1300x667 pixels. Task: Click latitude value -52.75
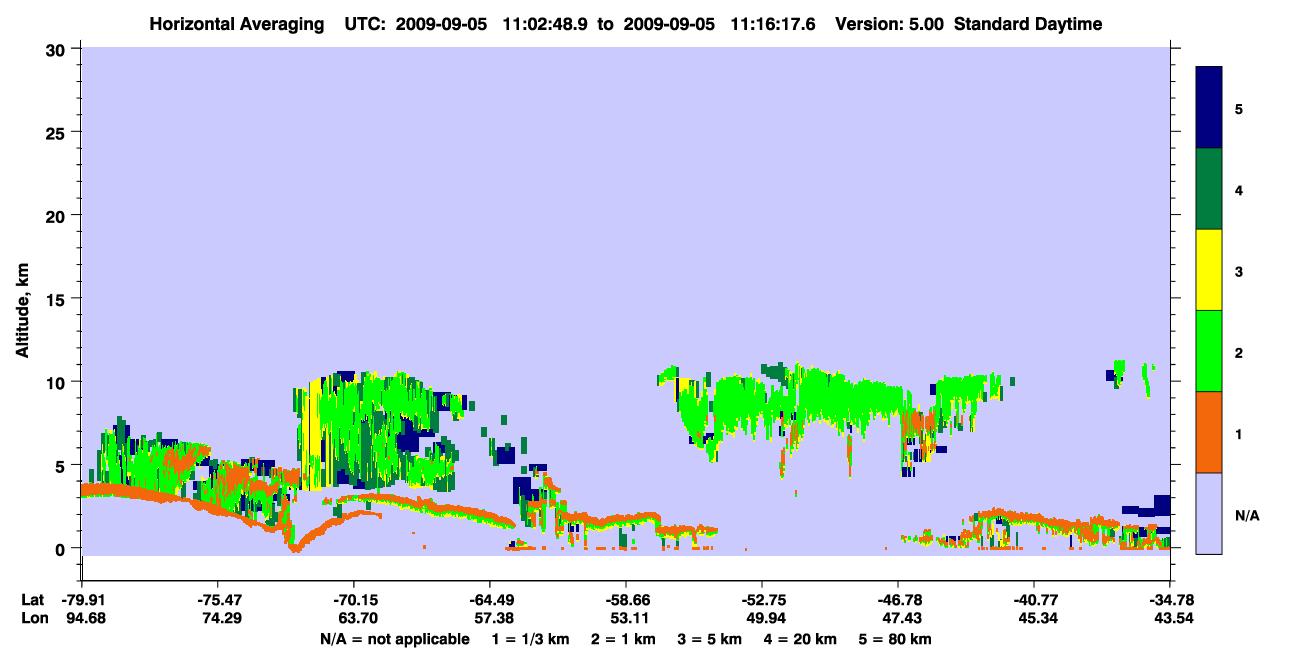click(761, 601)
